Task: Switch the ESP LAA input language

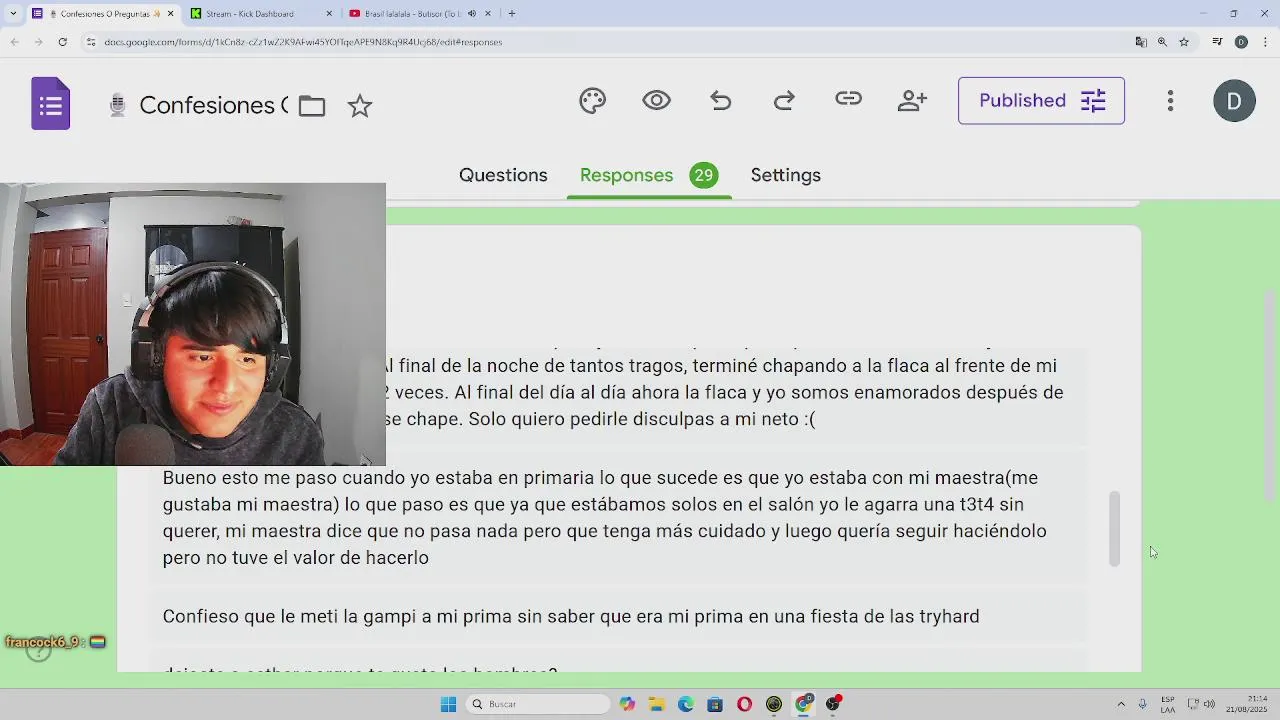Action: 1168,704
